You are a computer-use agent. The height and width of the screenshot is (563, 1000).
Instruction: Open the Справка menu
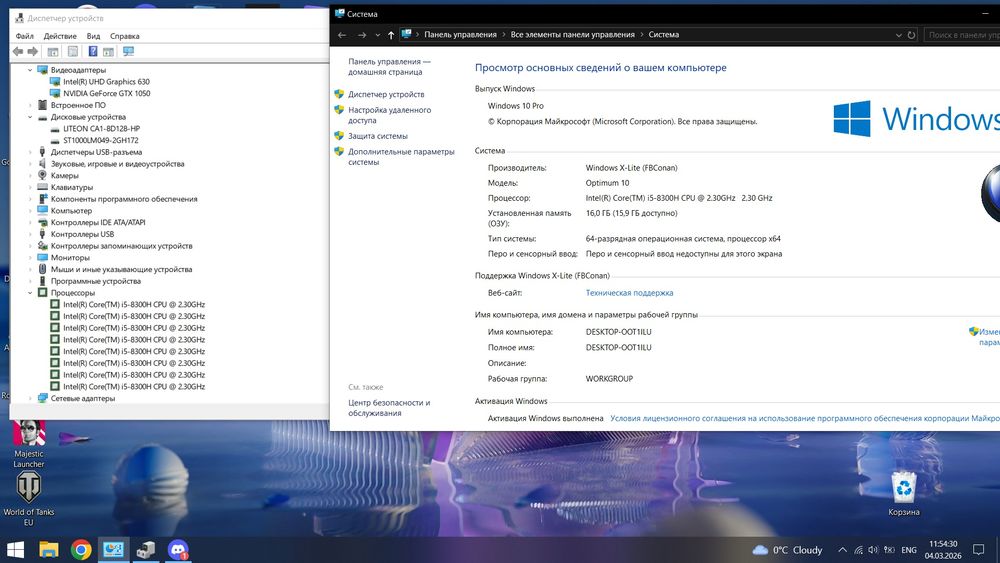click(x=124, y=36)
